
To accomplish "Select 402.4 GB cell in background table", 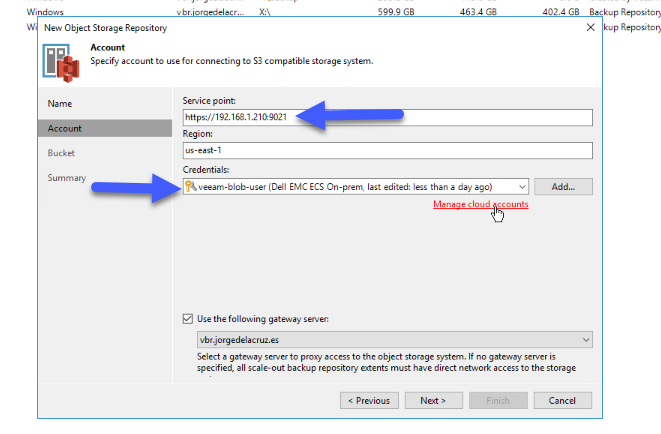I will 561,12.
